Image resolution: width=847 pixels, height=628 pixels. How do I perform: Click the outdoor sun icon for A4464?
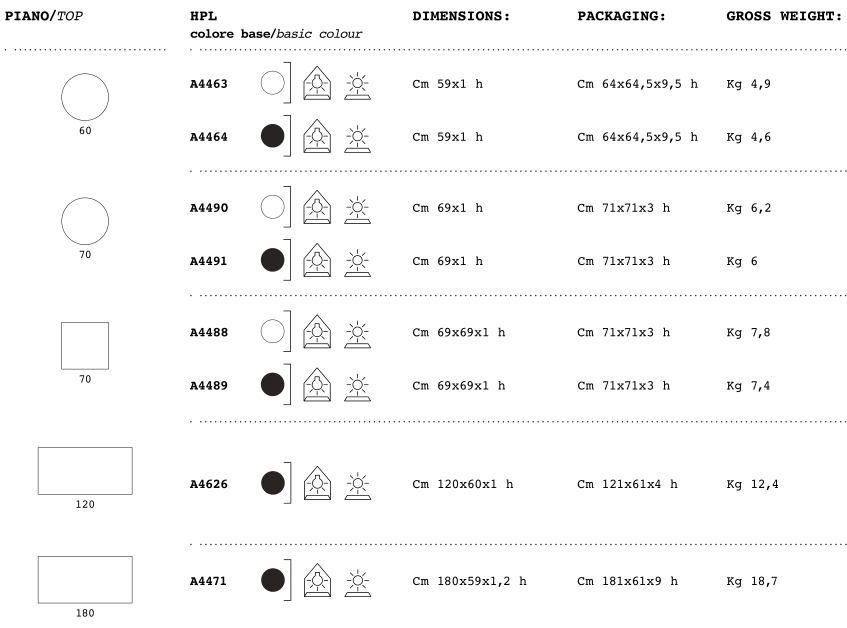[357, 137]
